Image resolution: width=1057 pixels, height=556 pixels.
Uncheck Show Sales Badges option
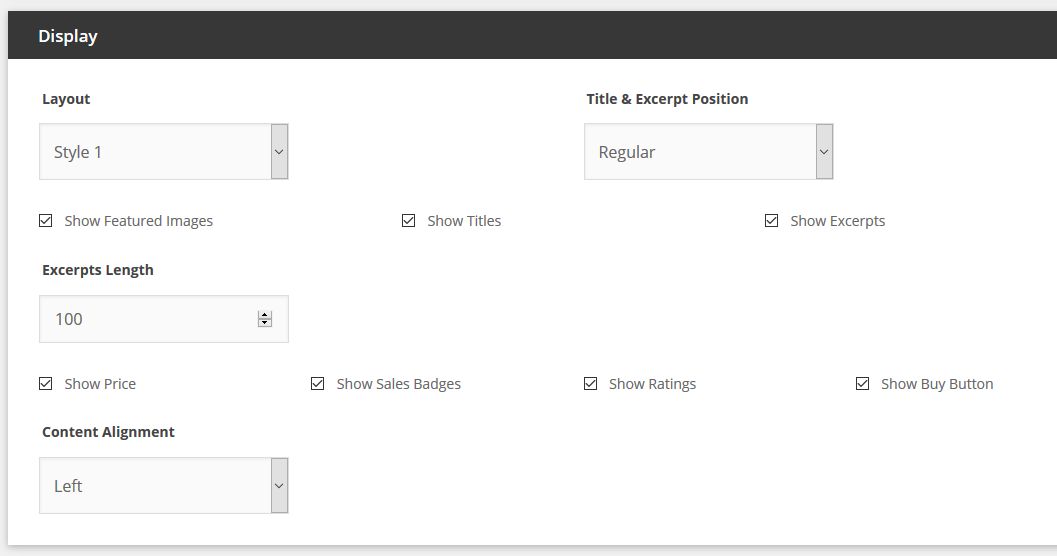tap(318, 384)
